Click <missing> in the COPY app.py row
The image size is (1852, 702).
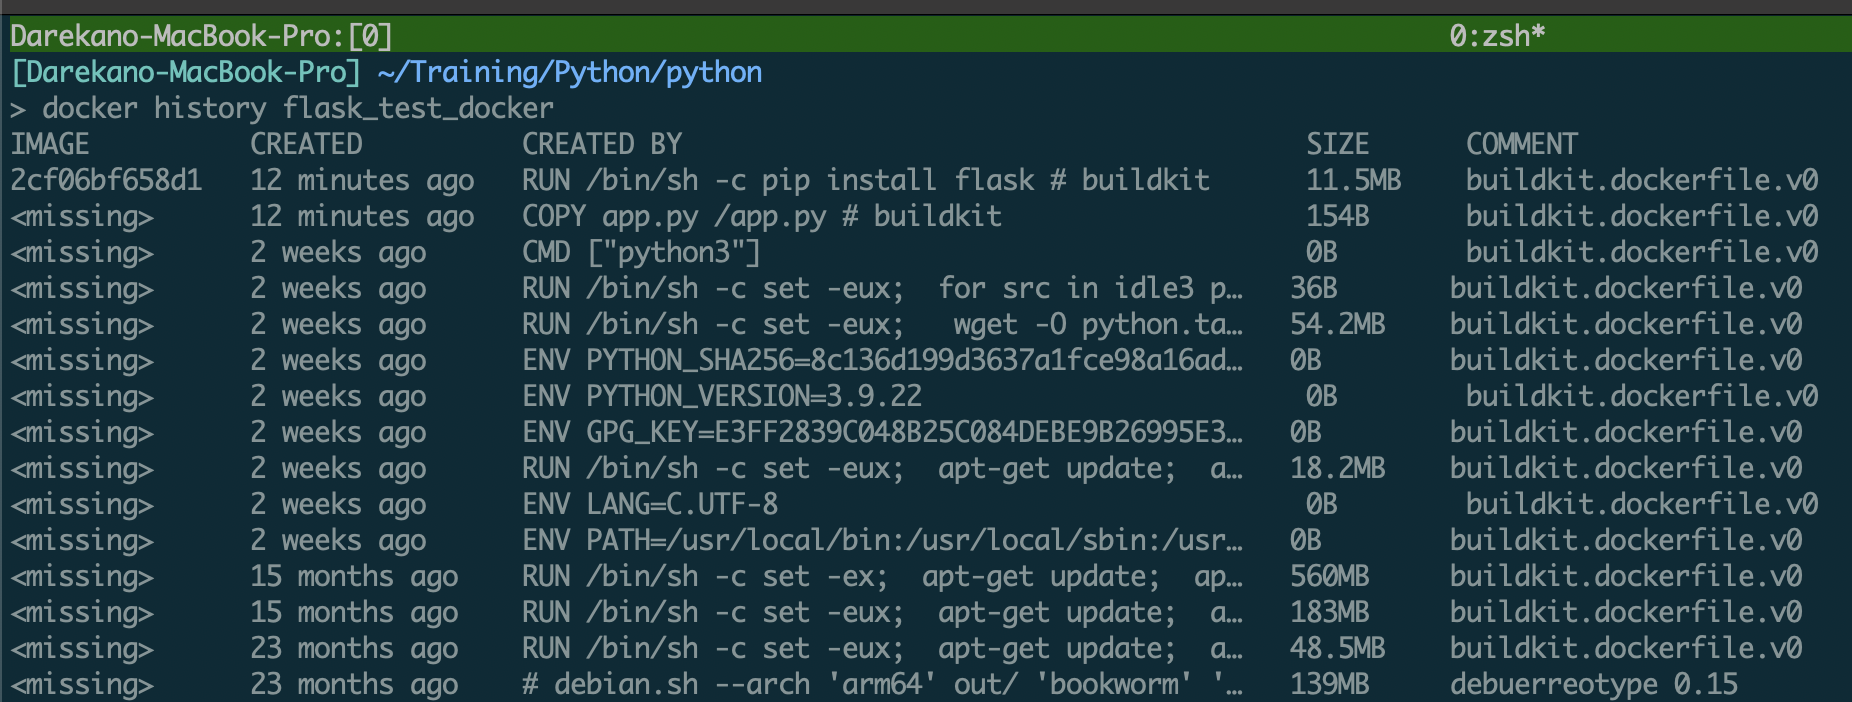pos(82,216)
